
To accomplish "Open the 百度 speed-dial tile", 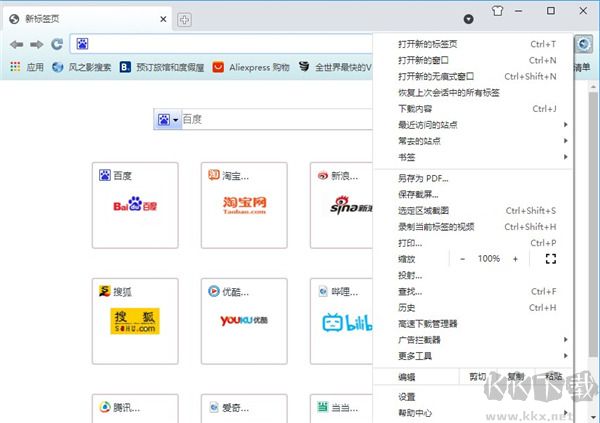I will pyautogui.click(x=135, y=205).
